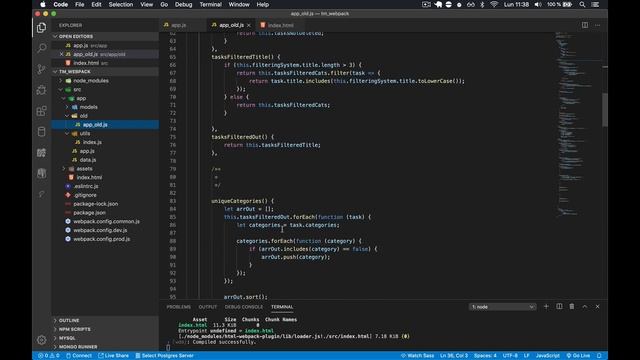This screenshot has height=360, width=640.
Task: Open the macOS Notification Center icon
Action: click(x=596, y=4)
